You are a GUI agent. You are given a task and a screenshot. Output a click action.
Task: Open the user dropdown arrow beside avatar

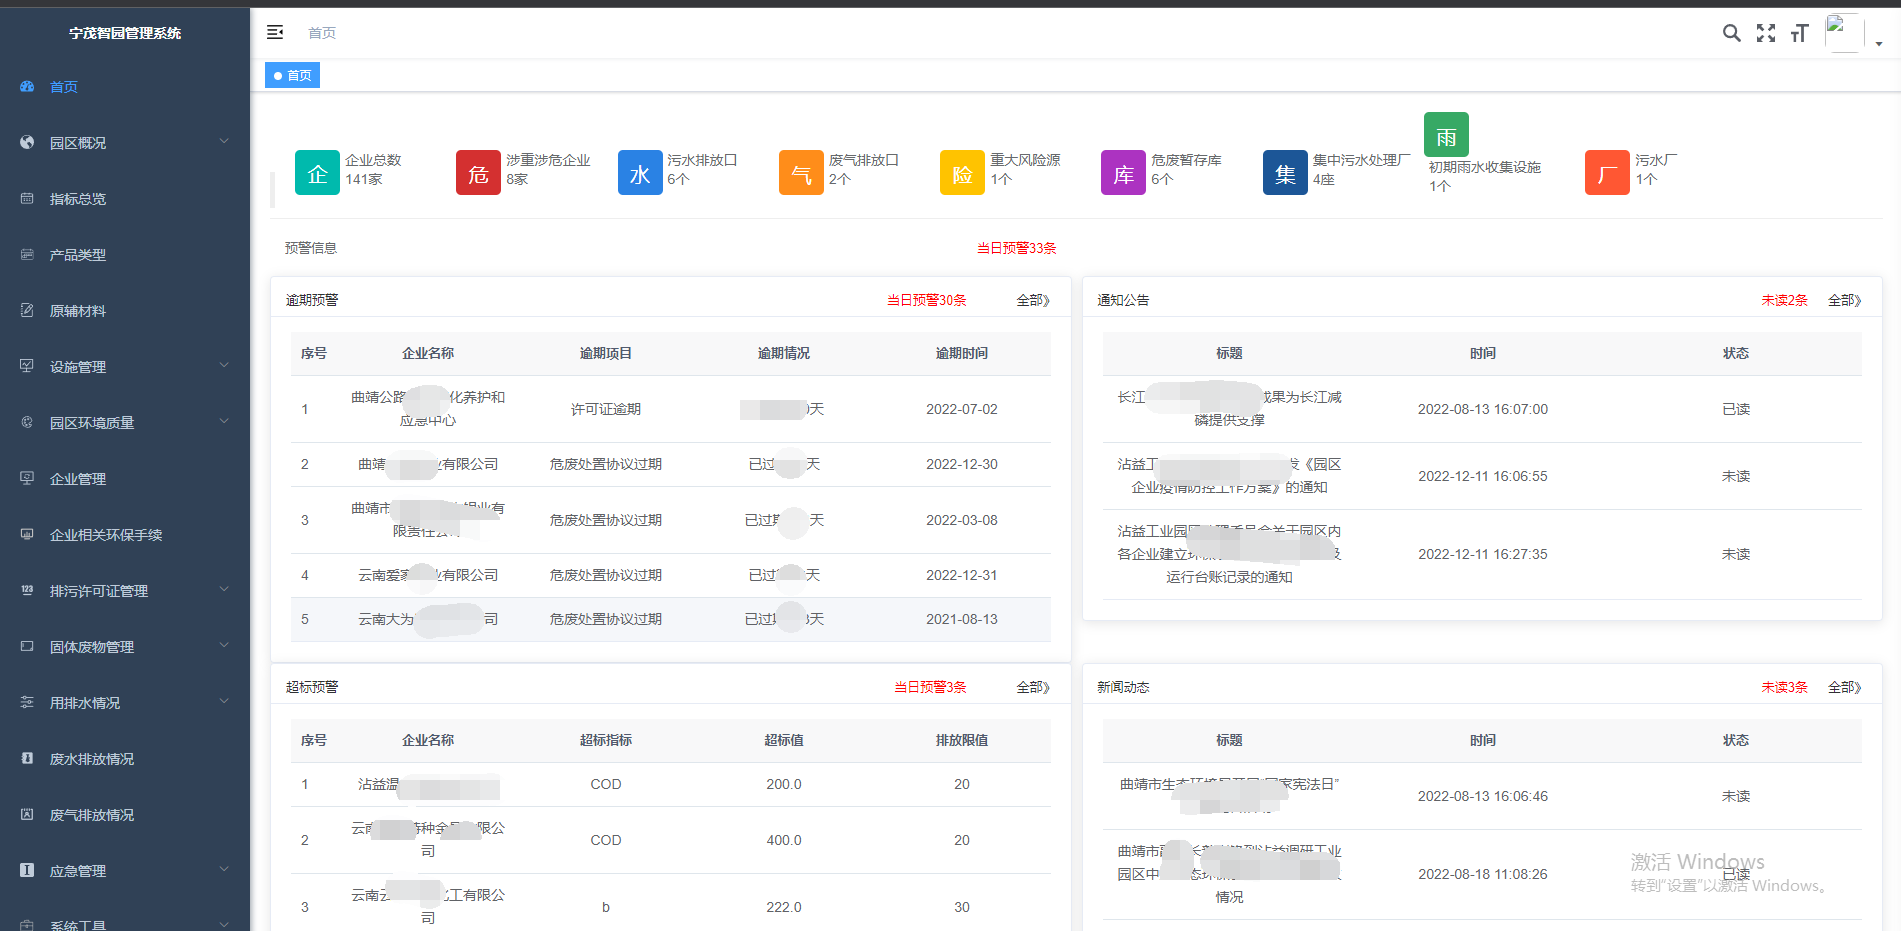pyautogui.click(x=1879, y=44)
